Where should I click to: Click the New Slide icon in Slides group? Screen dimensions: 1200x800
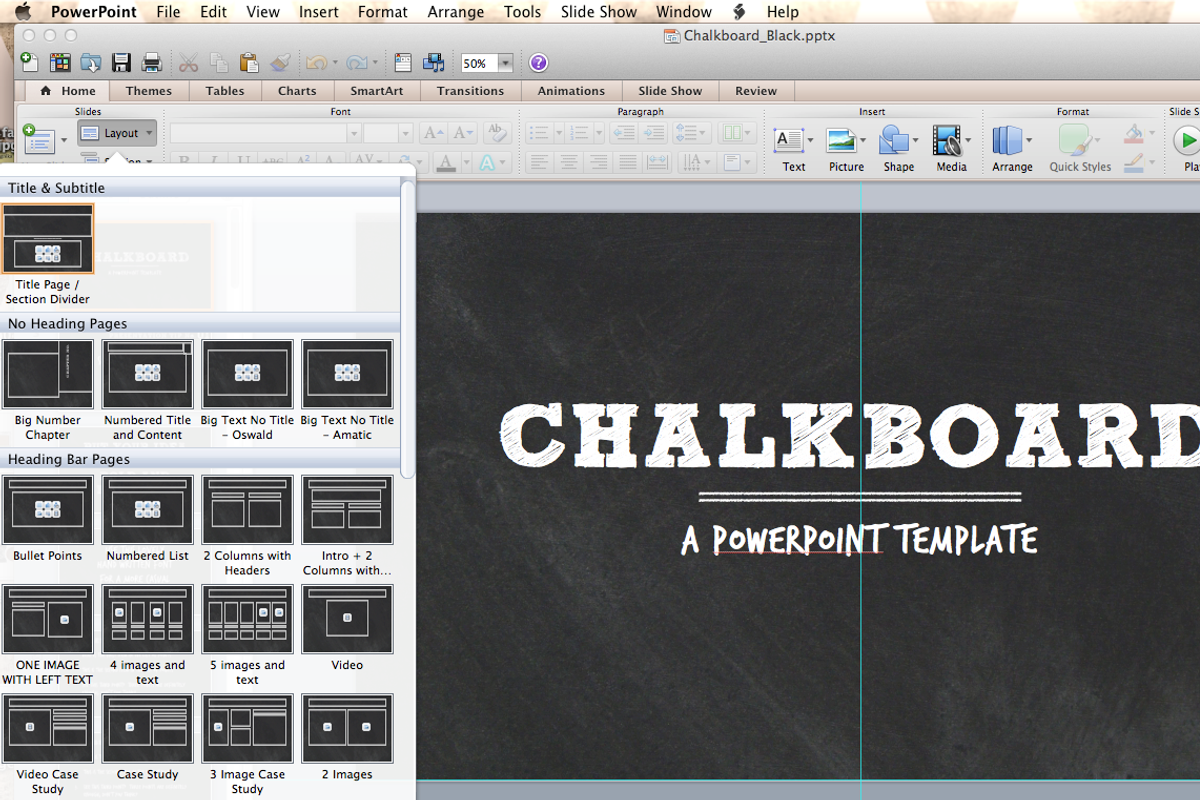click(x=37, y=139)
